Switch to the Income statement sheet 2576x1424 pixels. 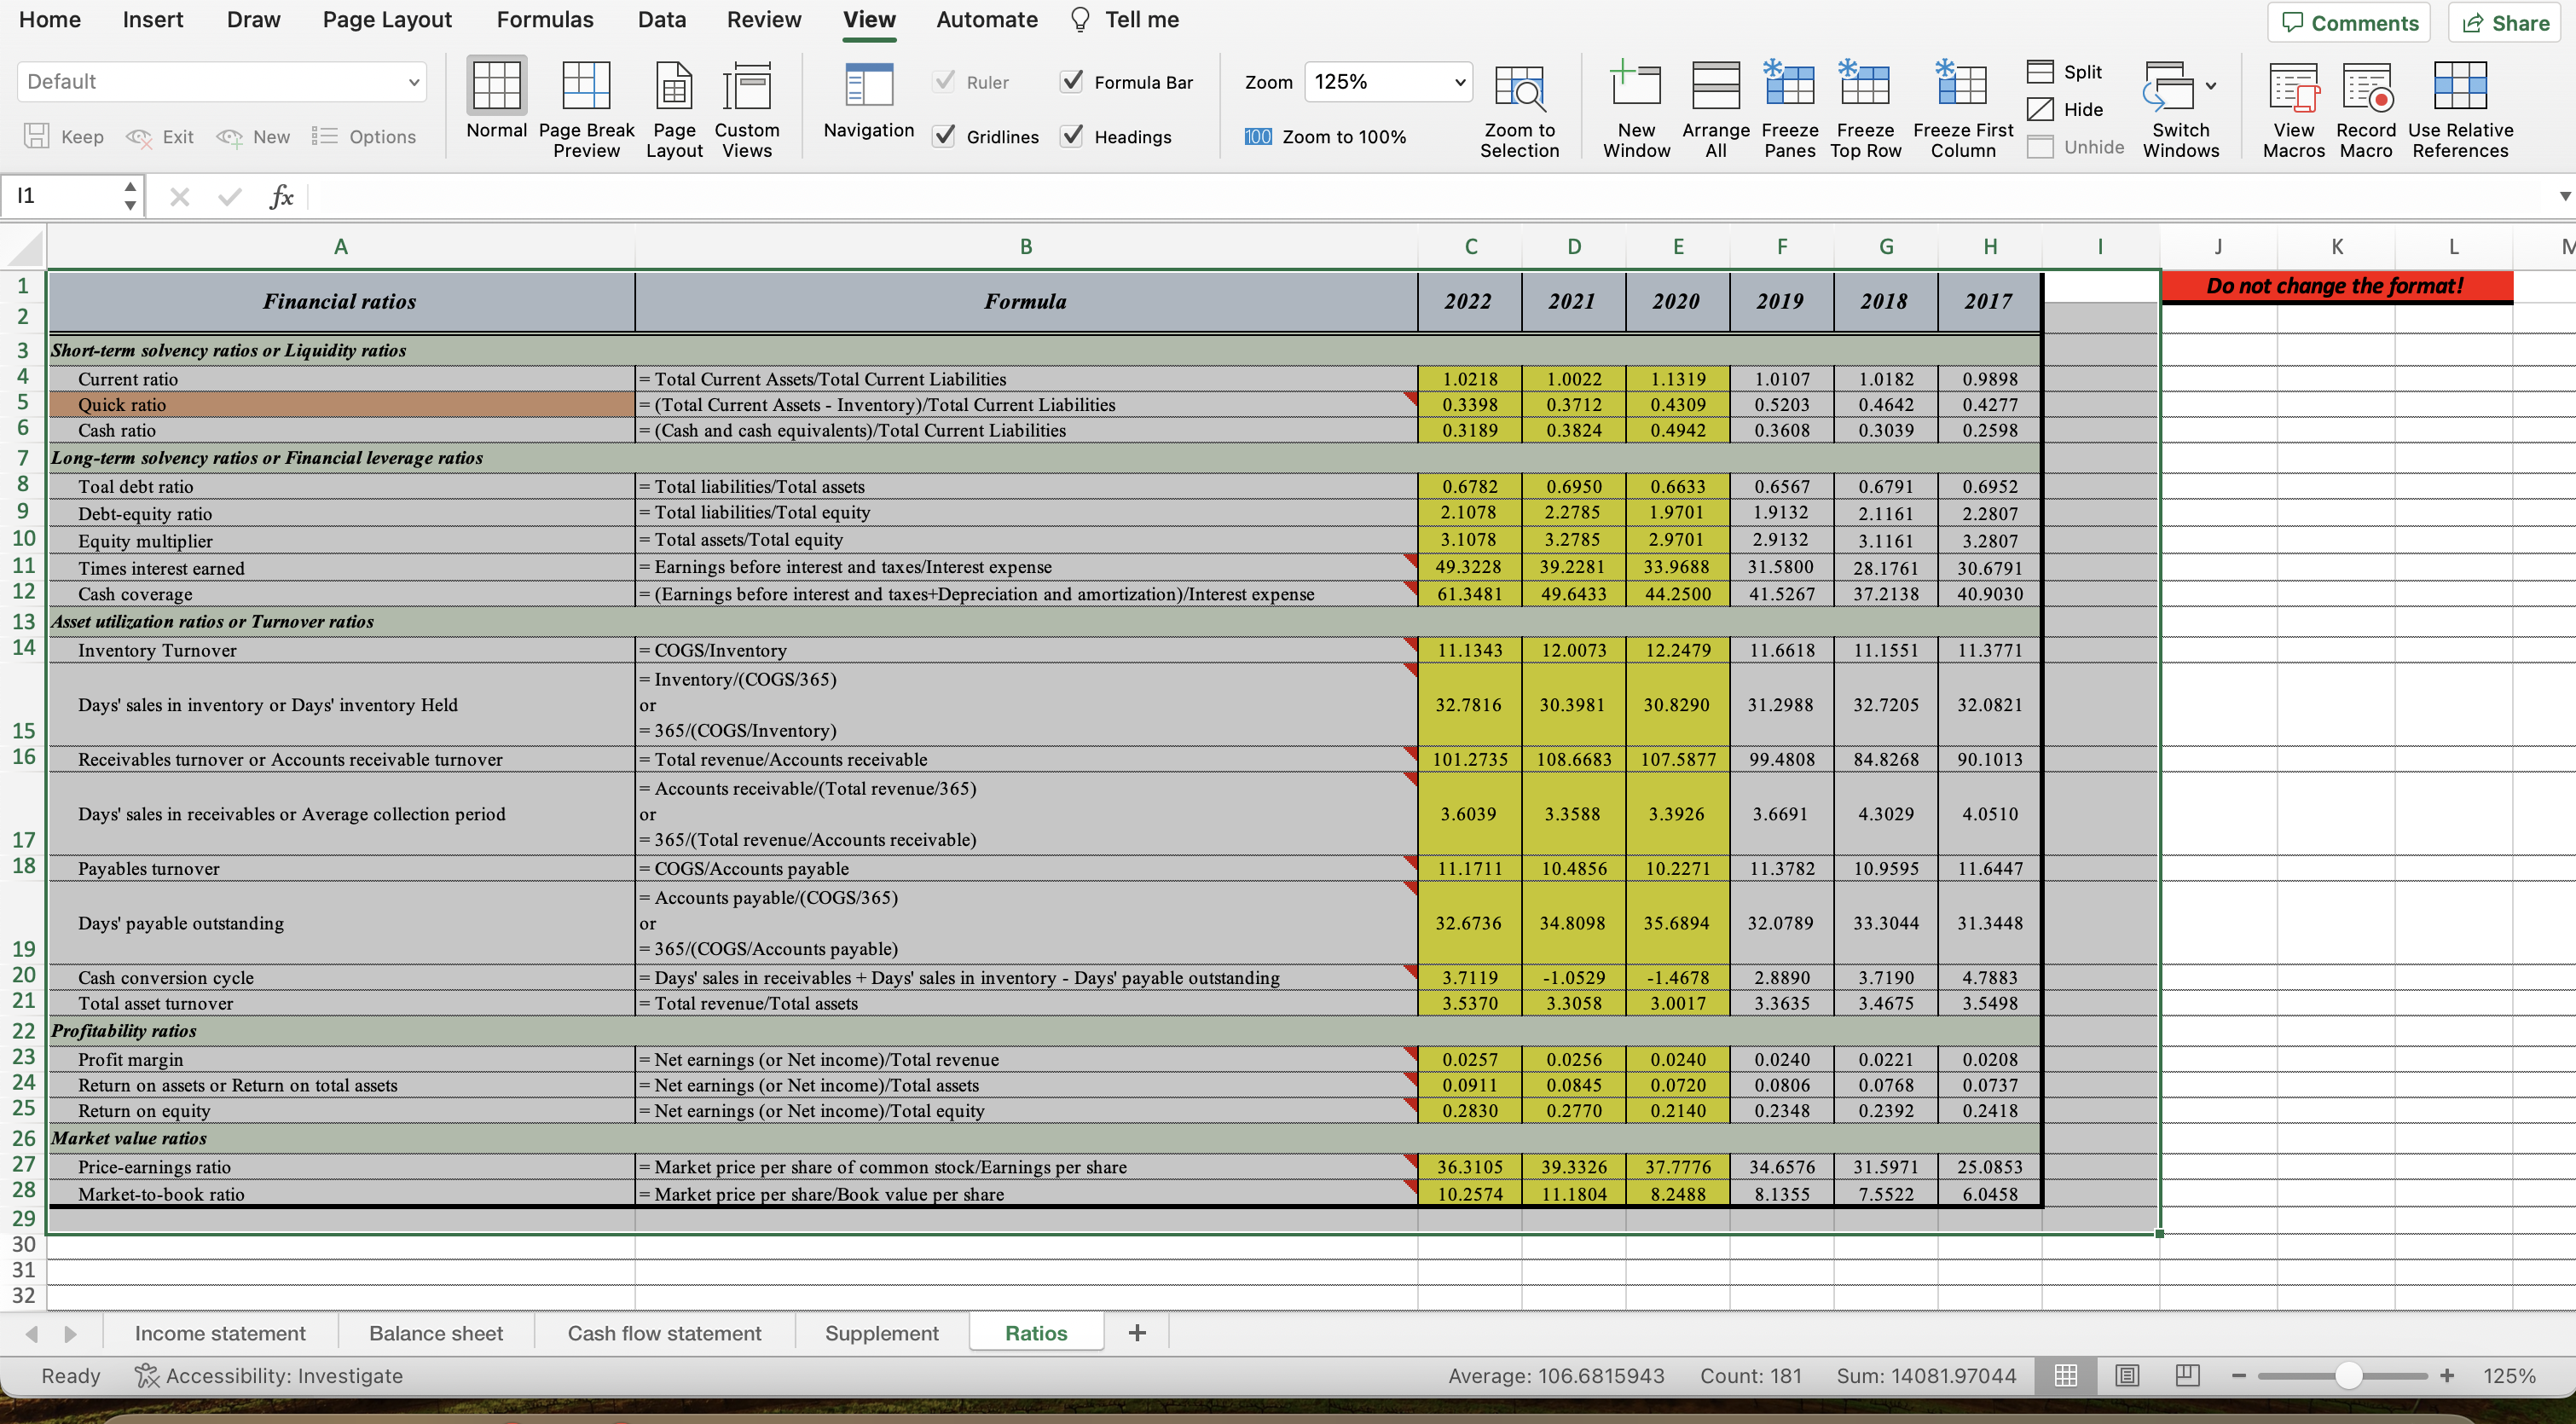tap(220, 1333)
